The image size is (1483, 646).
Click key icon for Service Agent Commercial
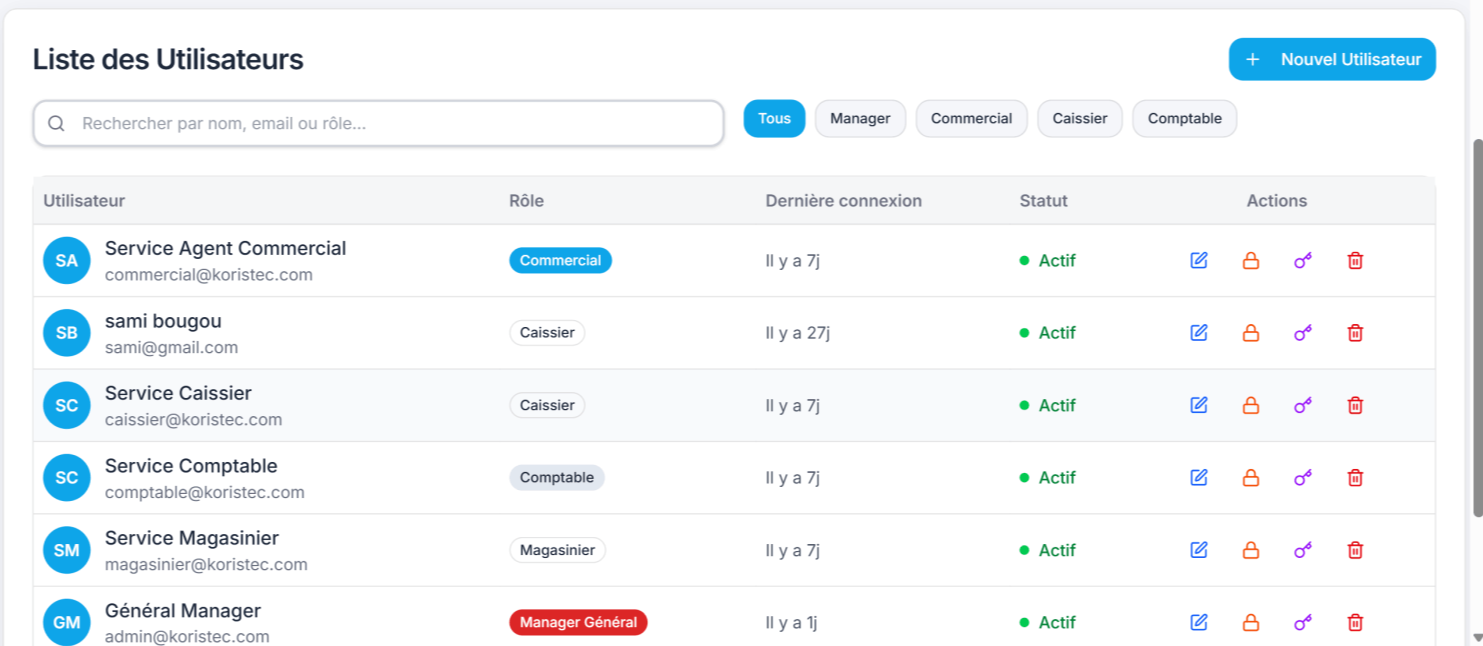point(1302,261)
